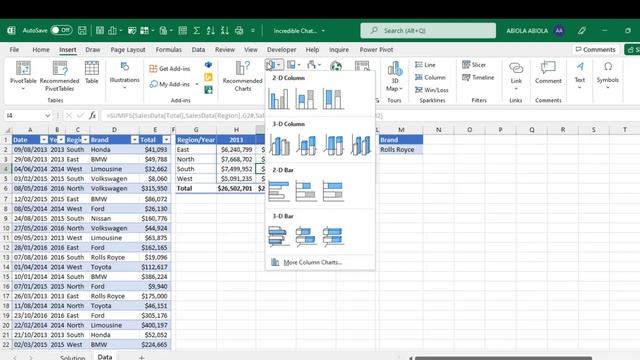Click the pen icon in title bar
Viewport: 640px width, 360px height.
point(582,31)
